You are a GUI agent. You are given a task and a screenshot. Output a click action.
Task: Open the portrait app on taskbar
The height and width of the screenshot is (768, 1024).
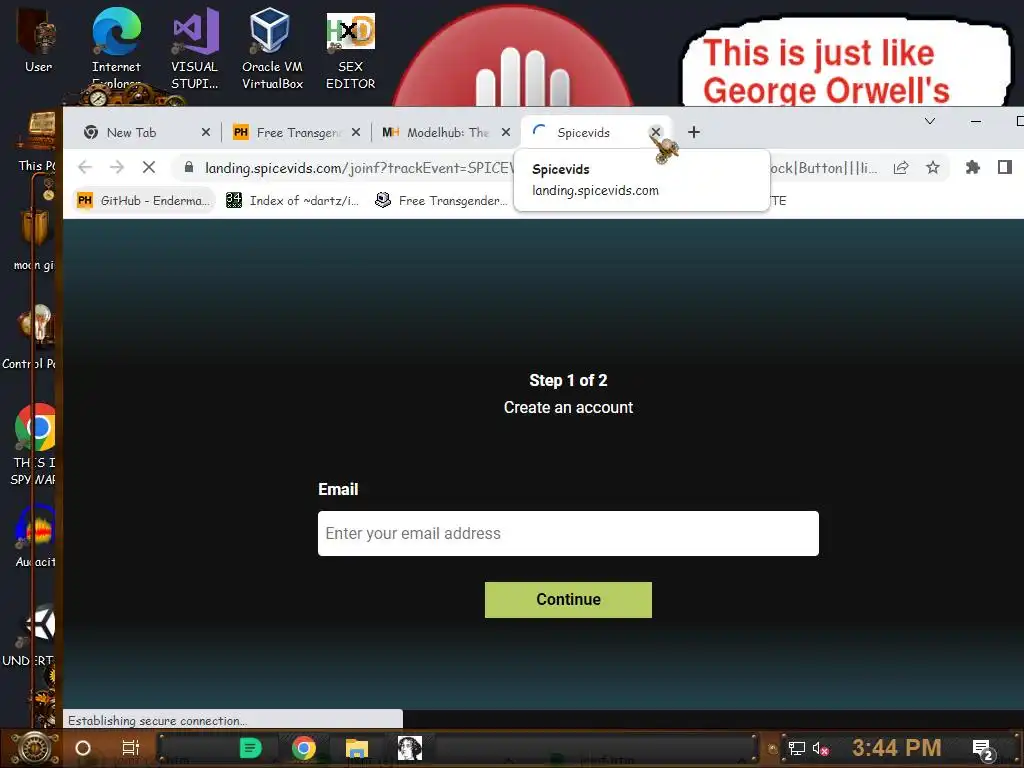pyautogui.click(x=410, y=748)
